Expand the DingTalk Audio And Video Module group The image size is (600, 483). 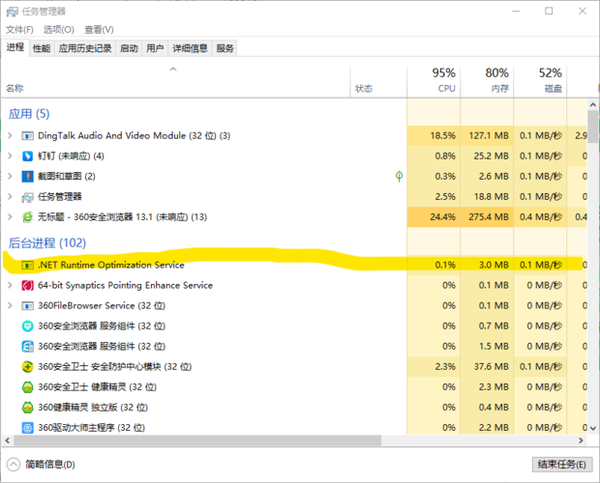[x=10, y=135]
